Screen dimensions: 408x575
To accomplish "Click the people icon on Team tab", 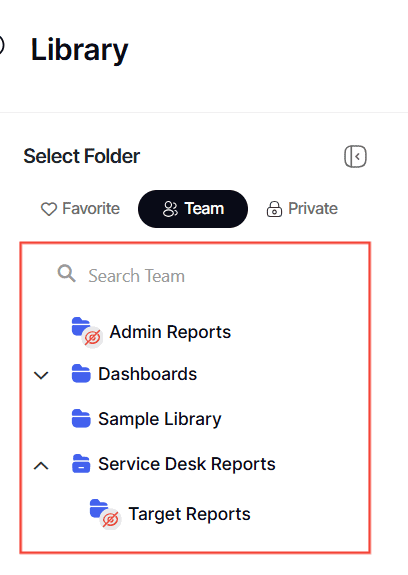I will (170, 209).
